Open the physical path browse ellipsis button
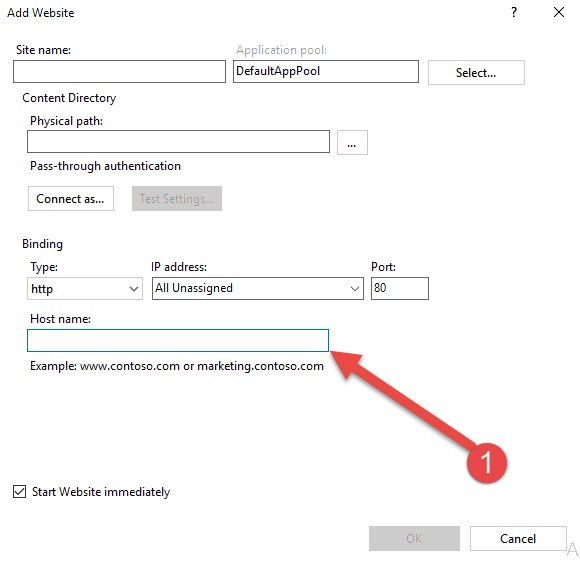Screen dimensions: 580x565 point(352,142)
